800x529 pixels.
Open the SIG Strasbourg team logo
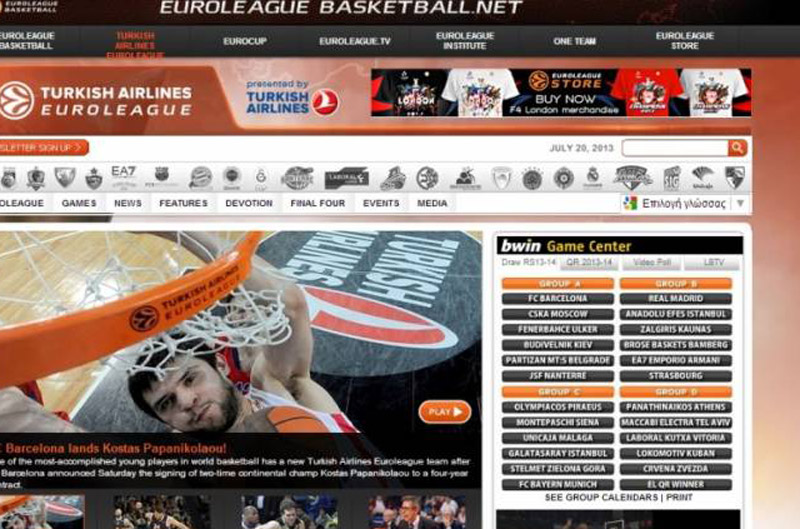672,178
